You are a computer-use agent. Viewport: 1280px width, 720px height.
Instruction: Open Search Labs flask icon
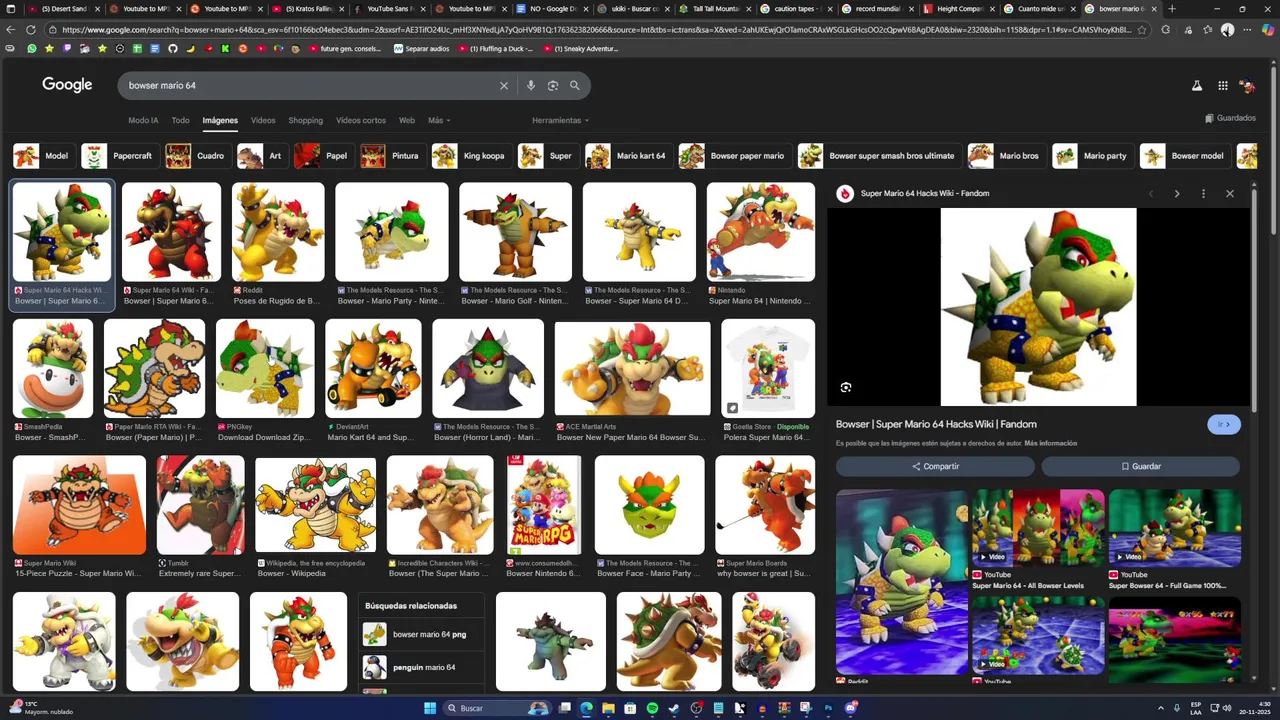click(1197, 86)
